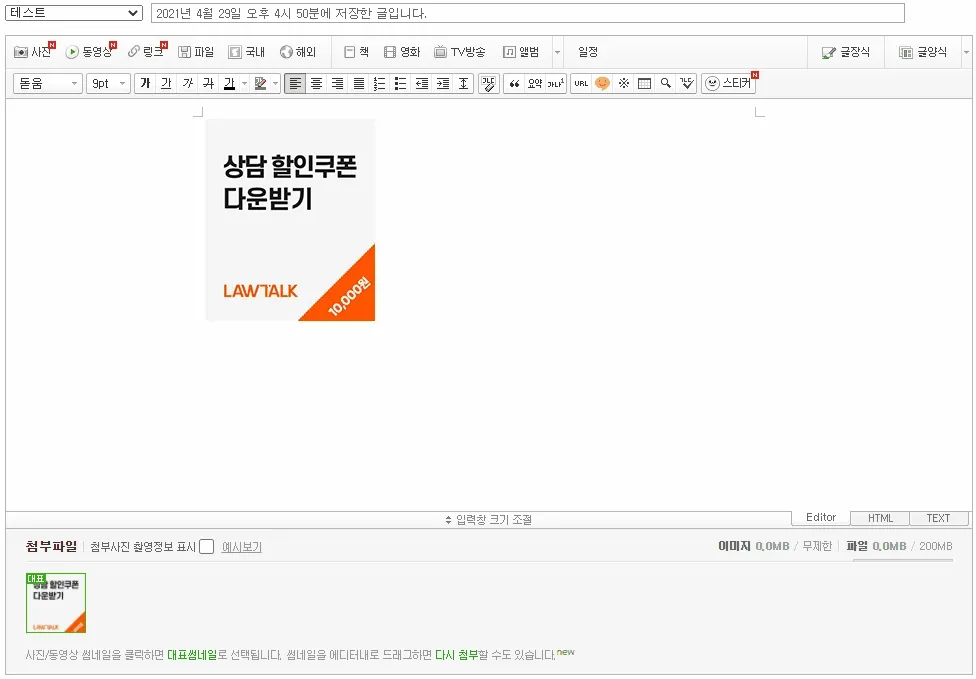Switch to the HTML tab
The width and height of the screenshot is (976, 679).
(x=880, y=518)
